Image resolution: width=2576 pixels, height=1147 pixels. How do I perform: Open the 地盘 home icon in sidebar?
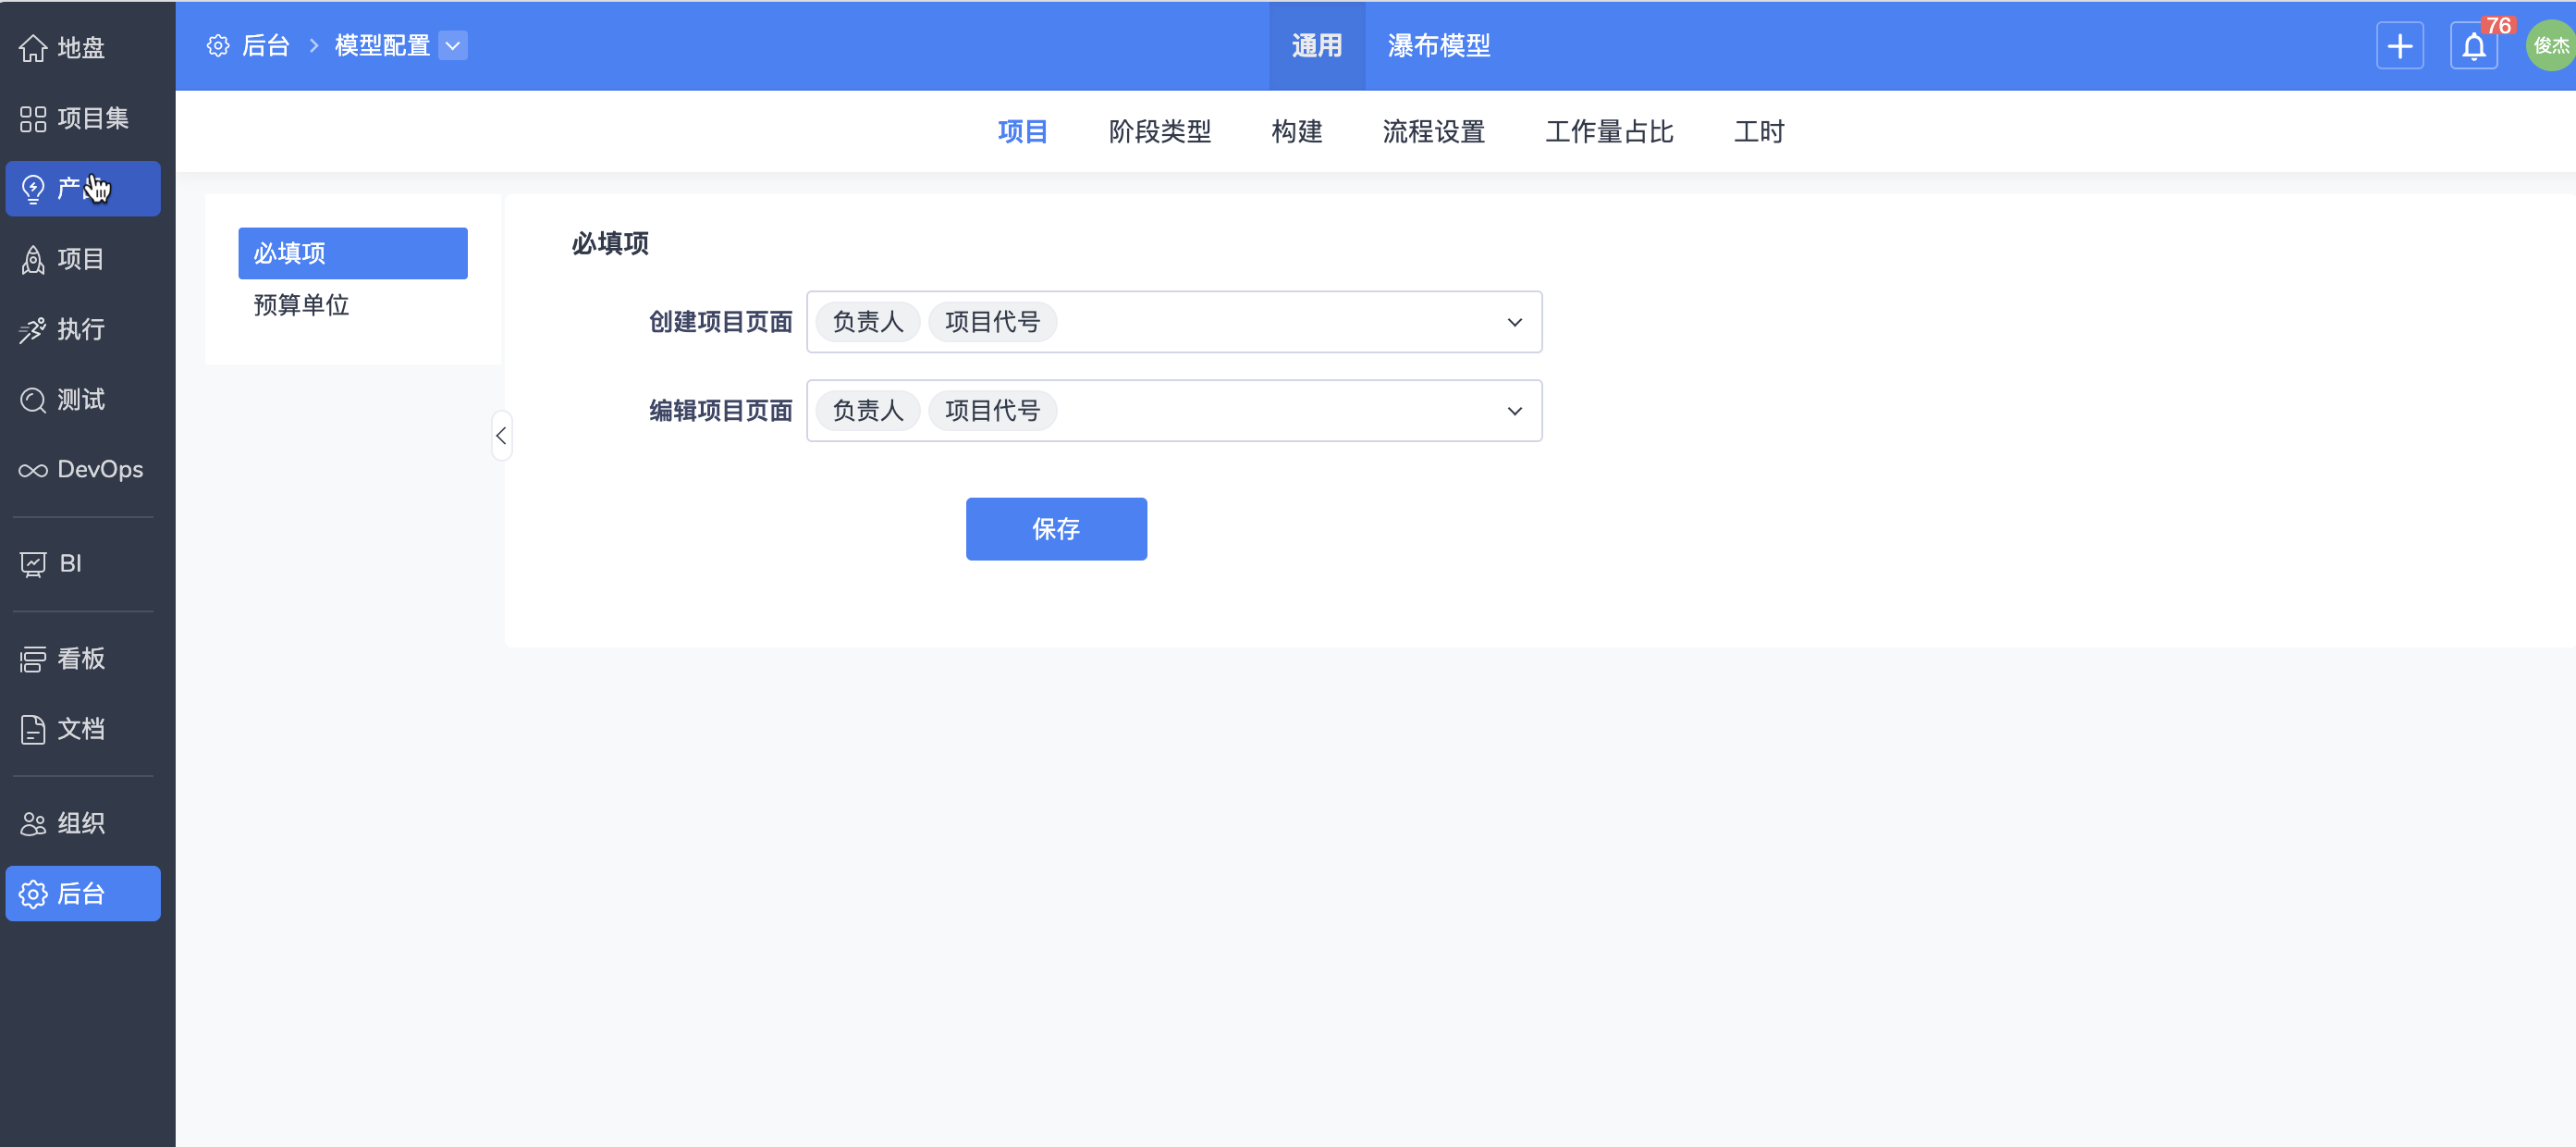click(33, 47)
